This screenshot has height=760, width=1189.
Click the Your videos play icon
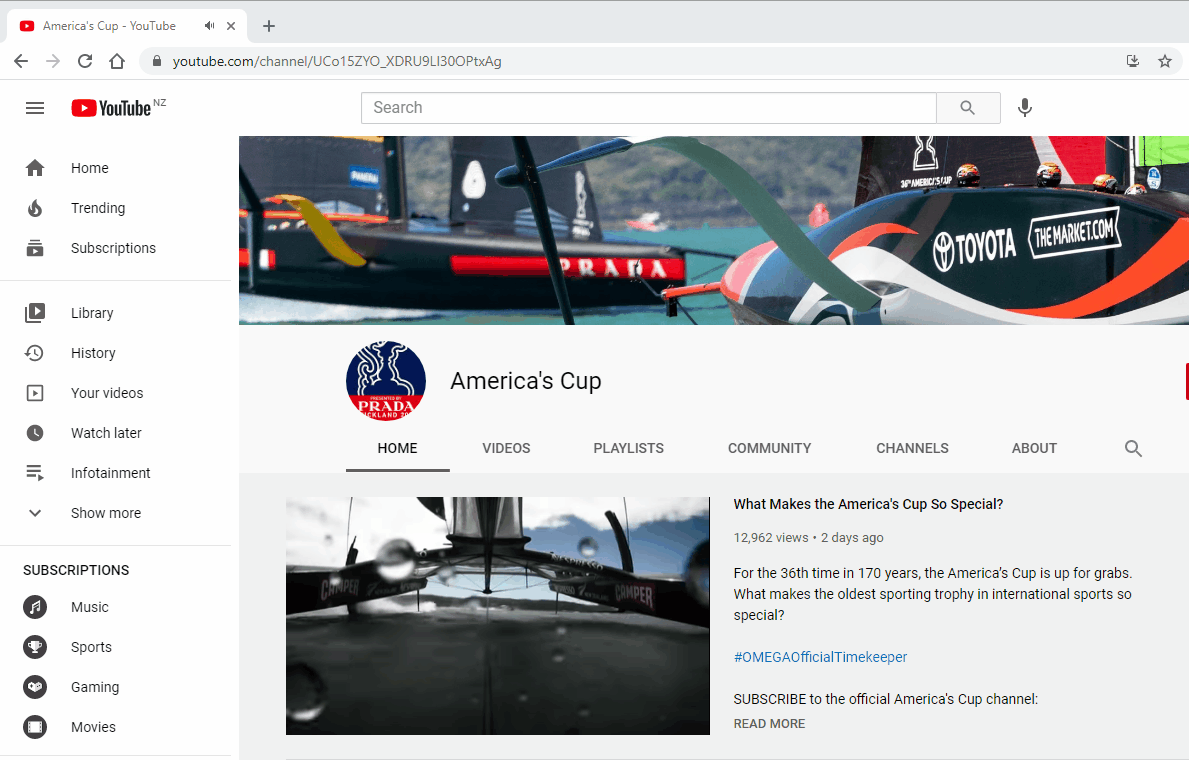pyautogui.click(x=35, y=393)
